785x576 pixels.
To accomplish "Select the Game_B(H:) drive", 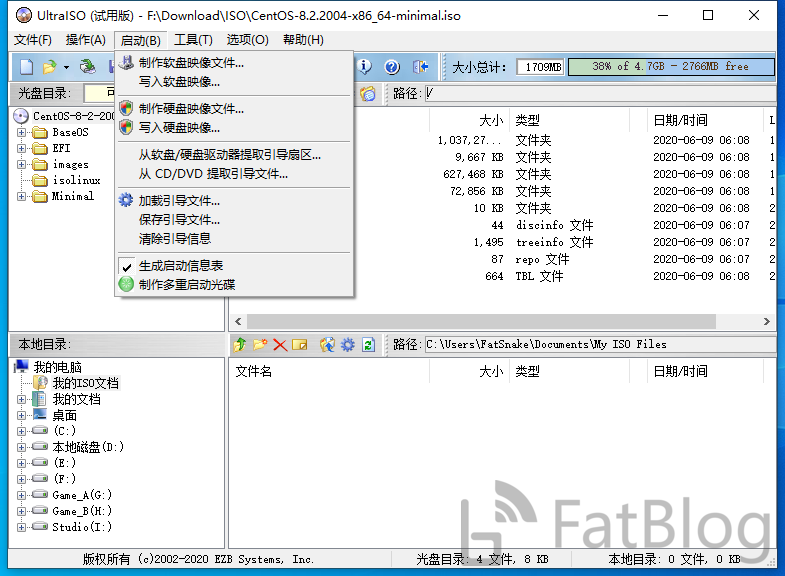I will tap(82, 511).
